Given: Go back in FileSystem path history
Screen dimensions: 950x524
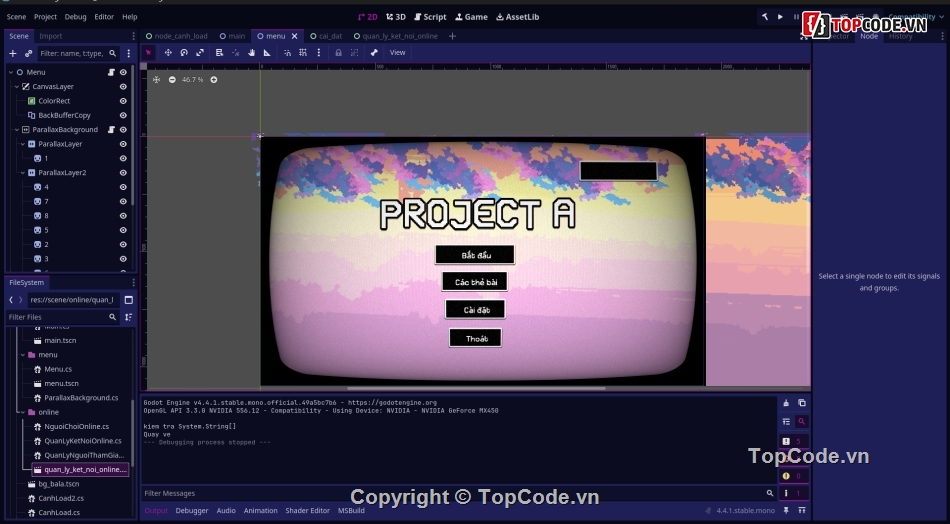Looking at the screenshot, I should pyautogui.click(x=11, y=300).
